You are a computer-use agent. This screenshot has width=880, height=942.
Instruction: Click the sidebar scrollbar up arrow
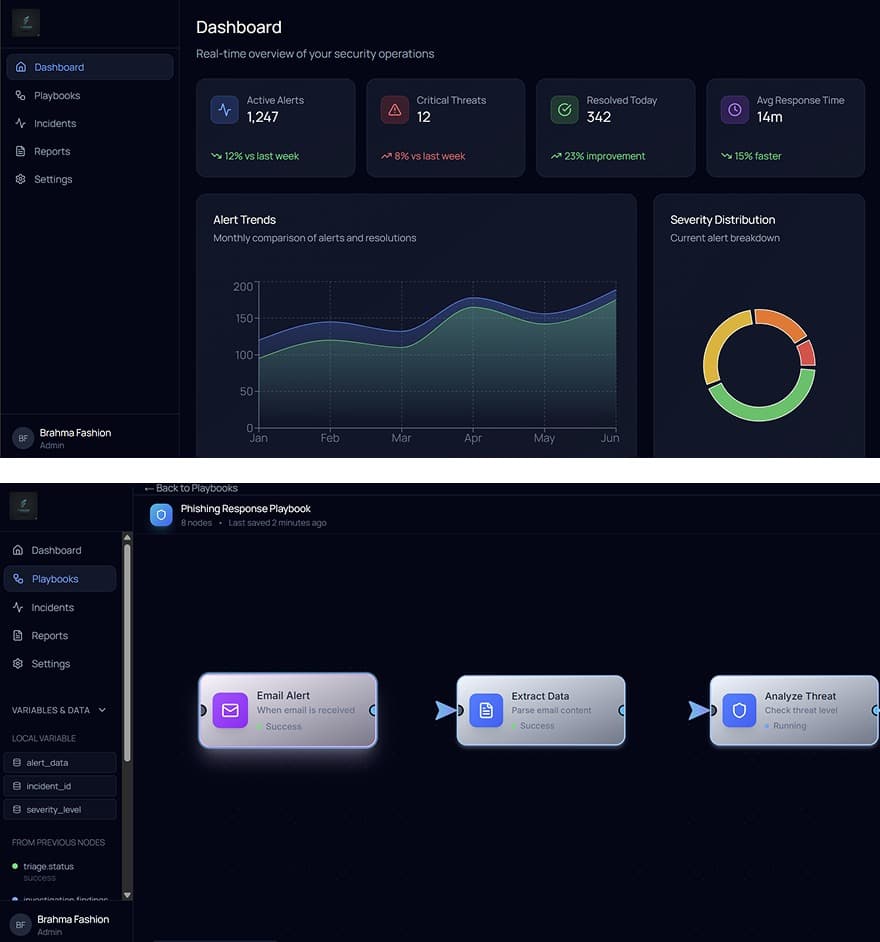coord(127,538)
